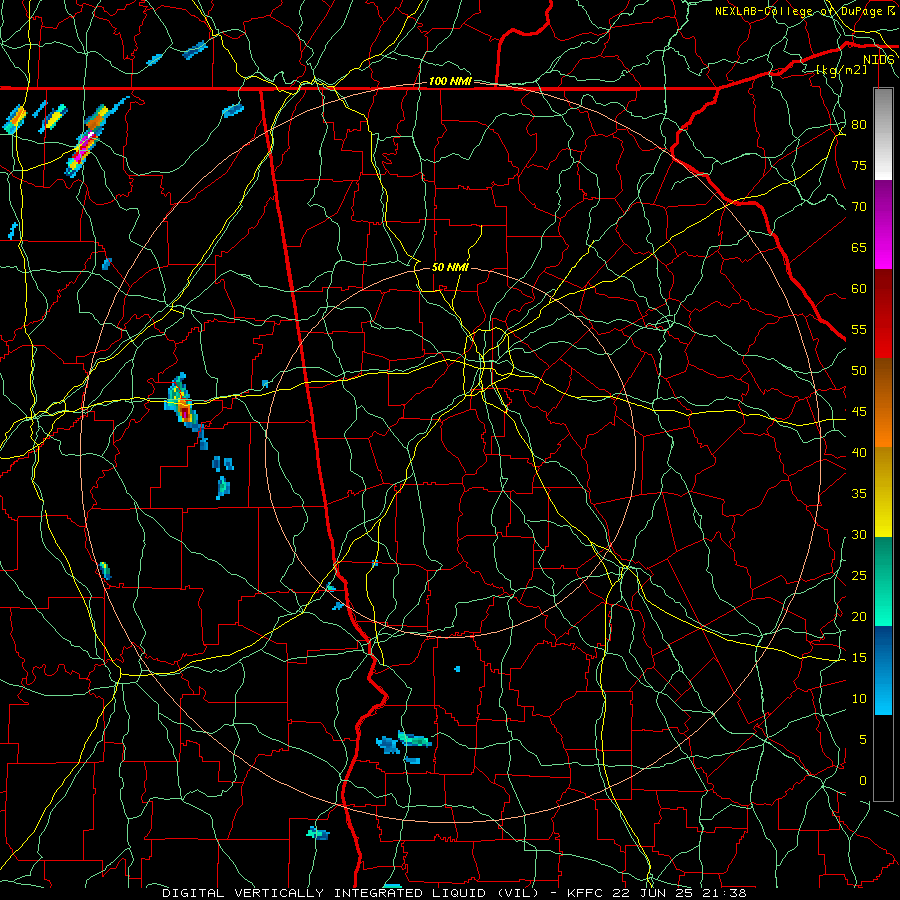Pick the magenta-purple band of the color scale
Screen dimensions: 900x900
883,224
